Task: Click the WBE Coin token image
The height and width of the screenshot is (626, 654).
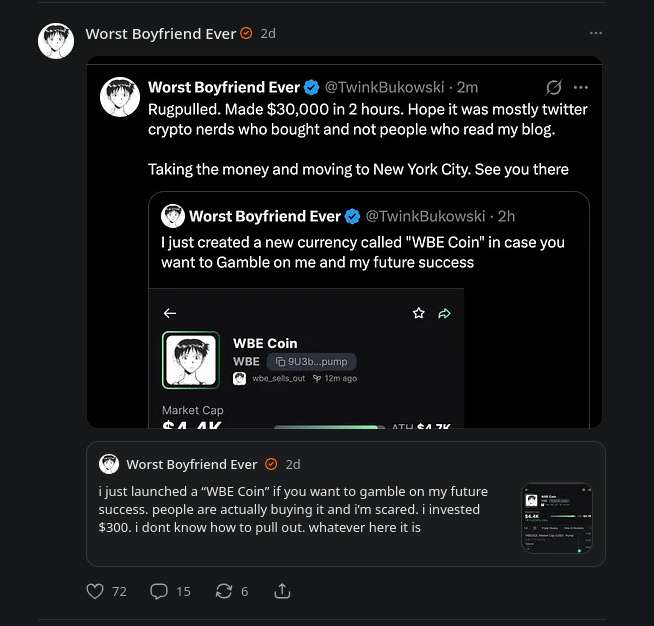Action: coord(190,360)
